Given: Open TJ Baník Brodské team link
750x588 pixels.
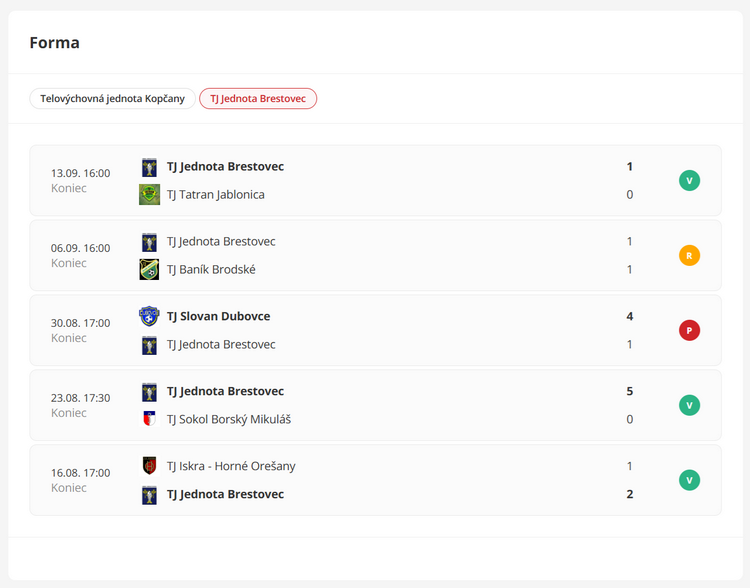Looking at the screenshot, I should [x=211, y=269].
